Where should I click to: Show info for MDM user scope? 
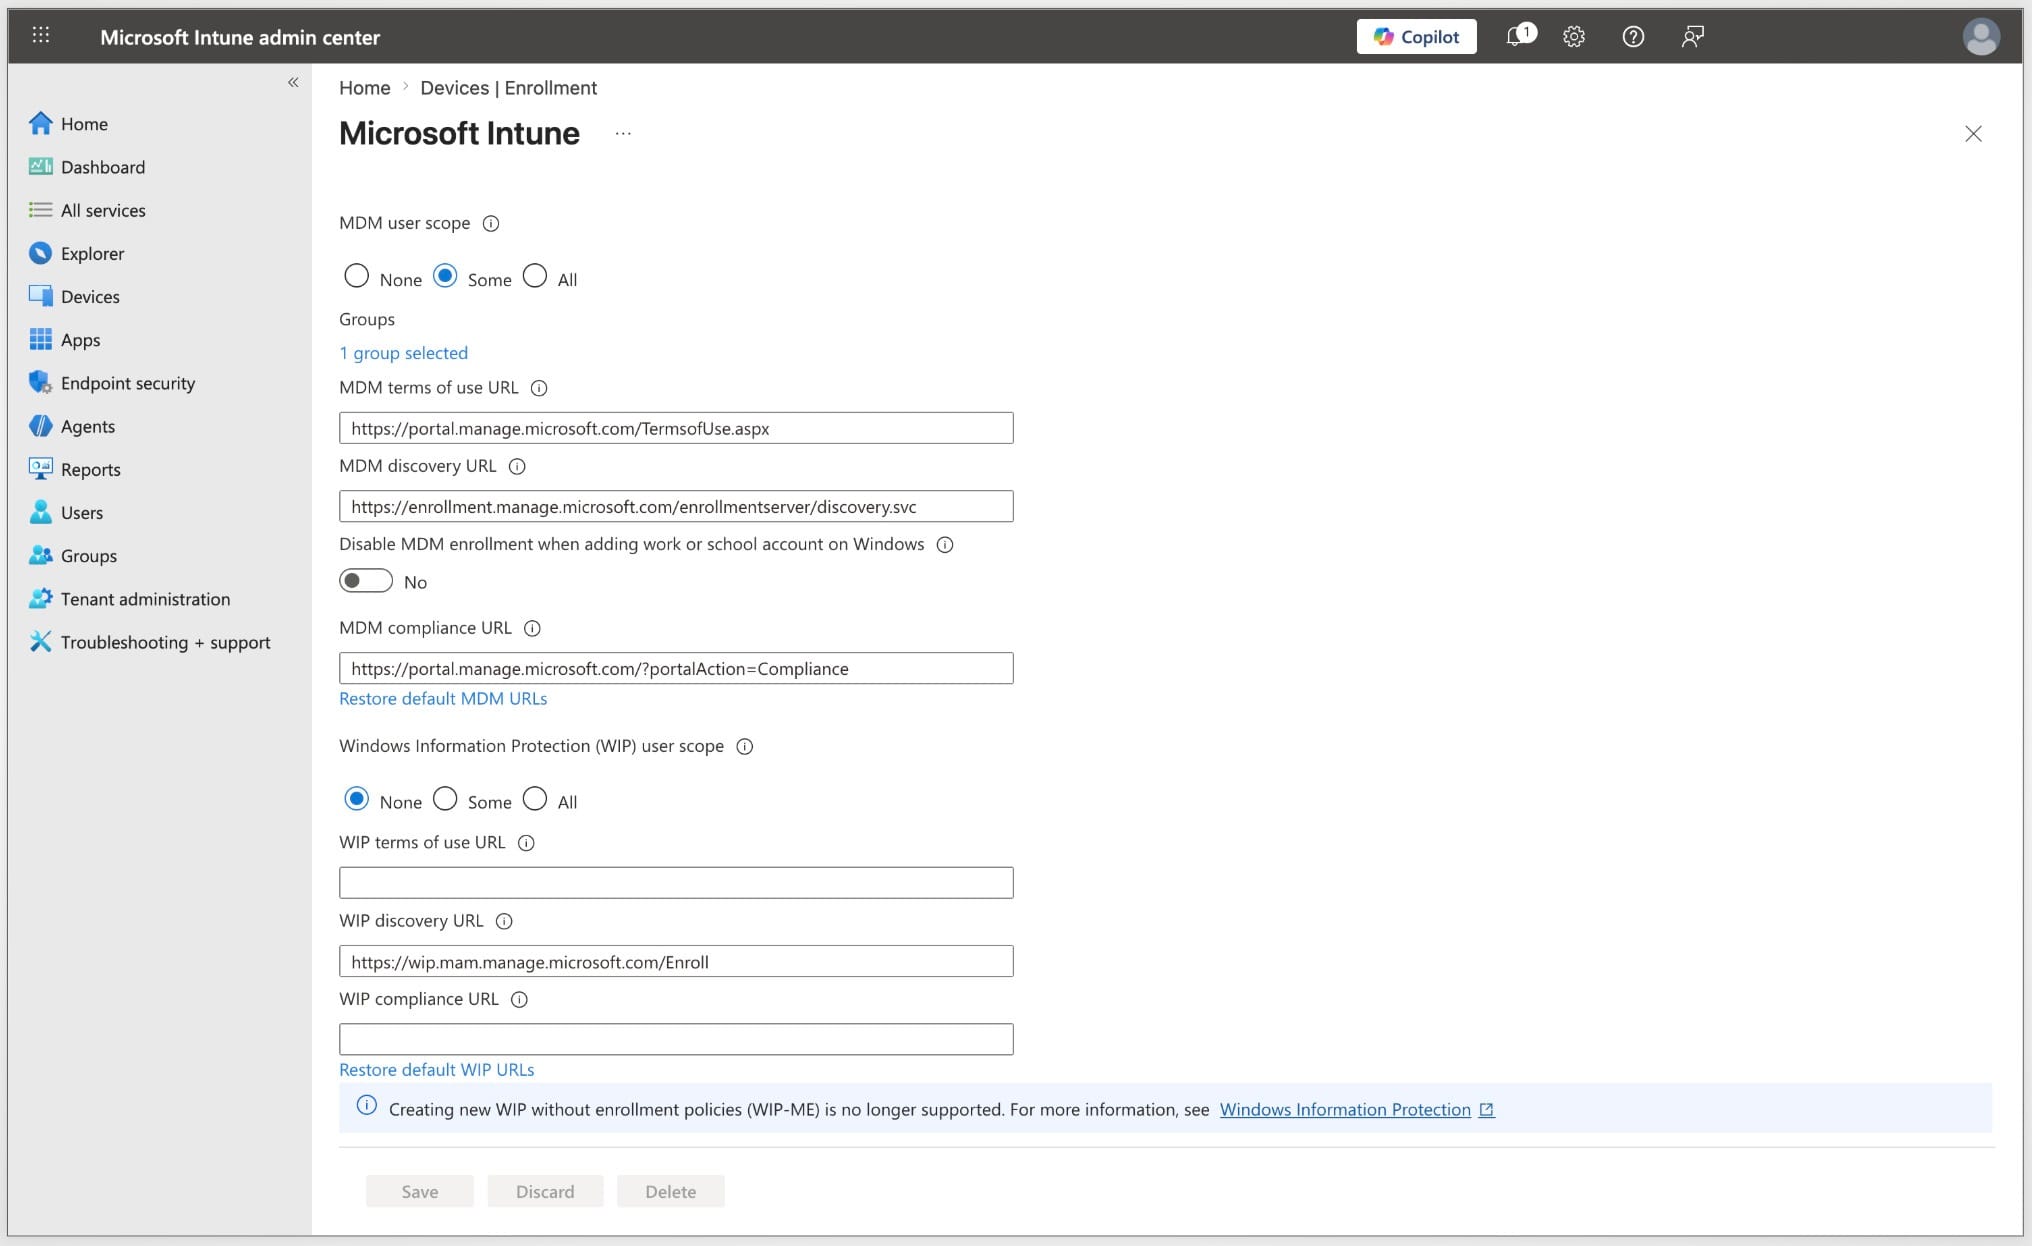(491, 223)
